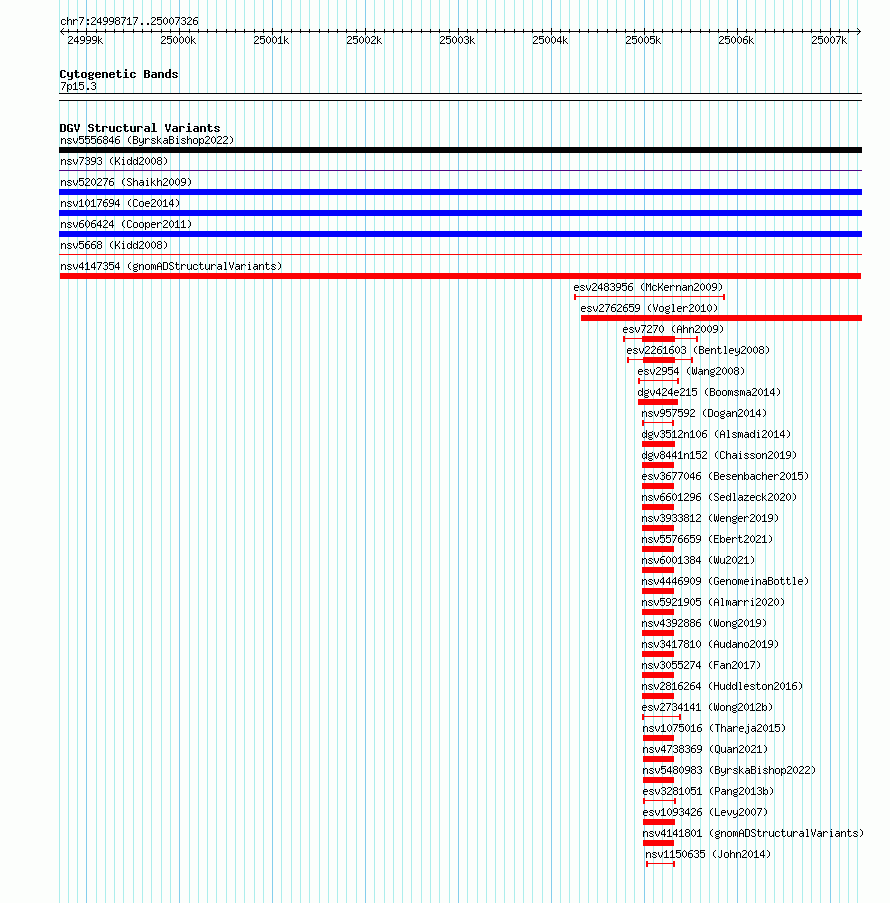Screen dimensions: 890x903
Task: Open nsv6001384 (Wu2021) label
Action: click(x=698, y=560)
